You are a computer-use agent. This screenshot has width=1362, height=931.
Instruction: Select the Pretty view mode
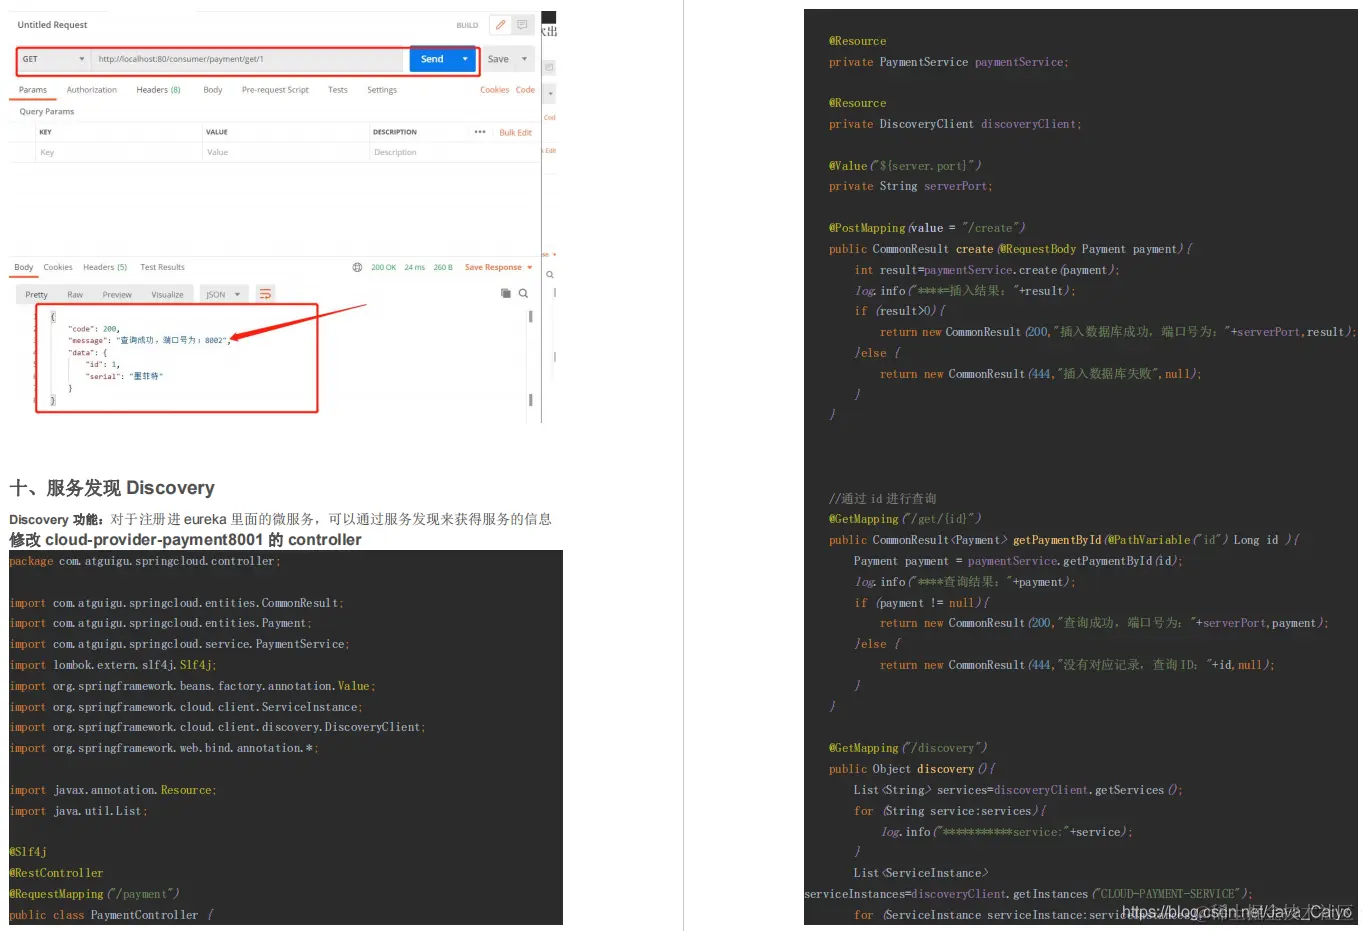37,294
